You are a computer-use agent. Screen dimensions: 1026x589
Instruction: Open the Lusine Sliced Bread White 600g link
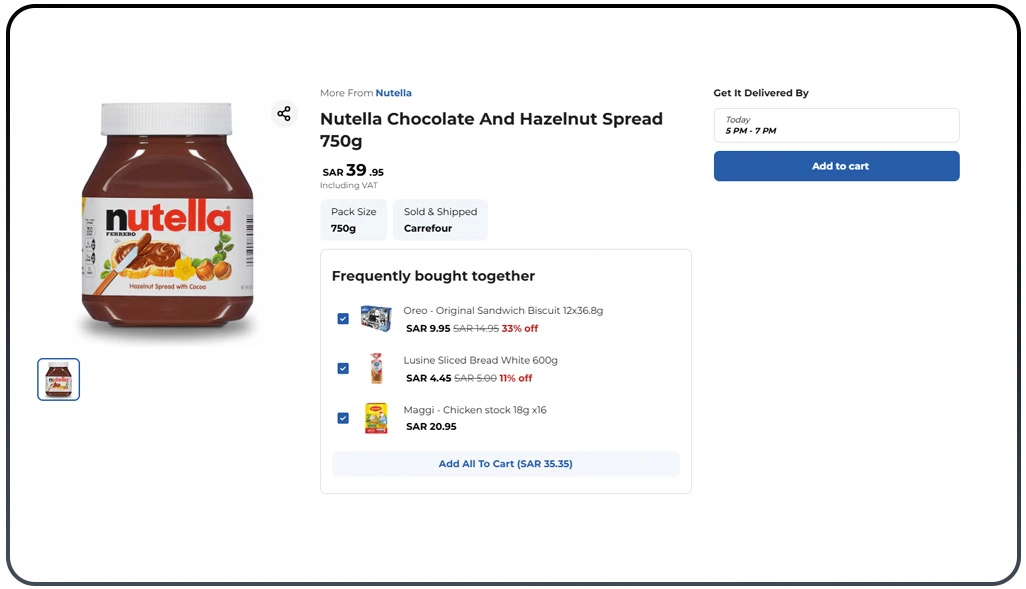(480, 360)
